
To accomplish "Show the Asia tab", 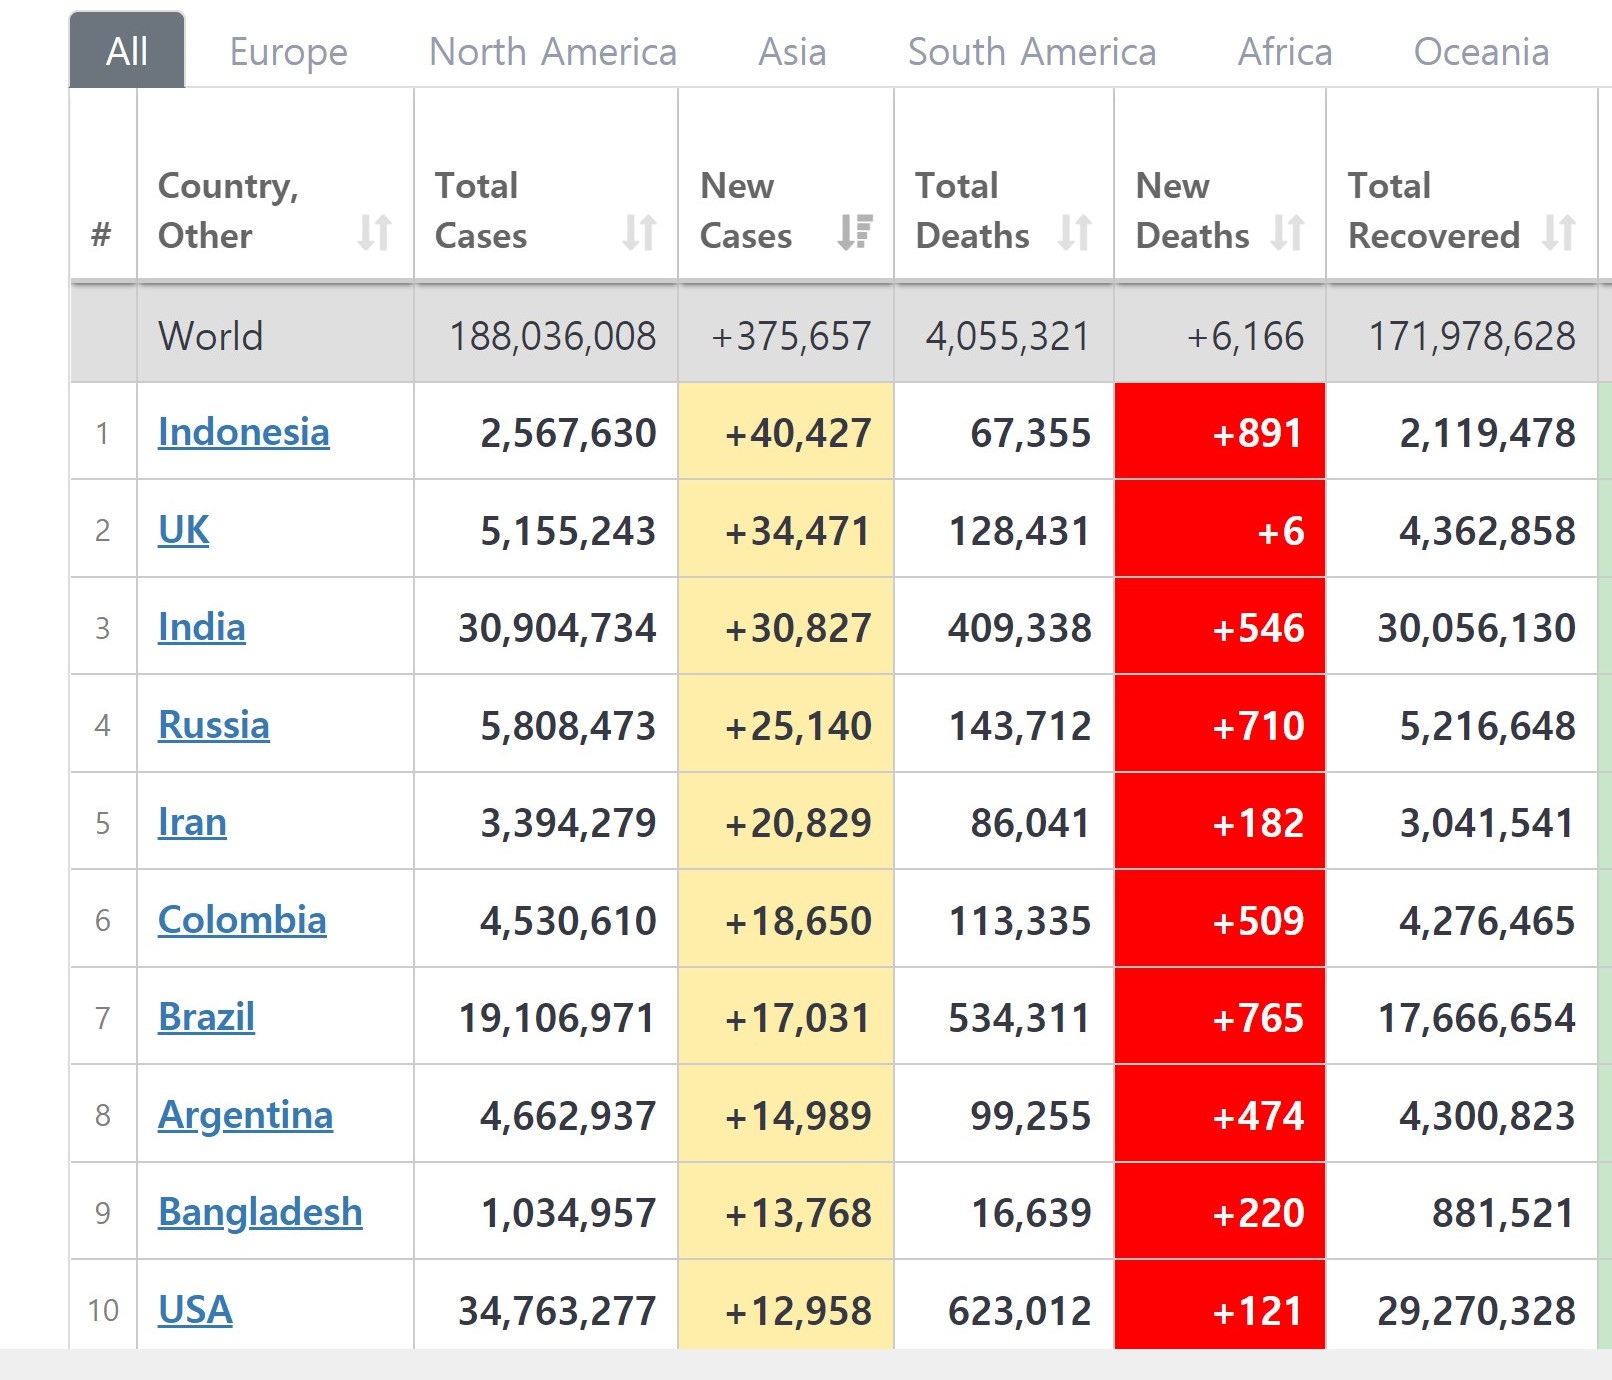I will (792, 51).
